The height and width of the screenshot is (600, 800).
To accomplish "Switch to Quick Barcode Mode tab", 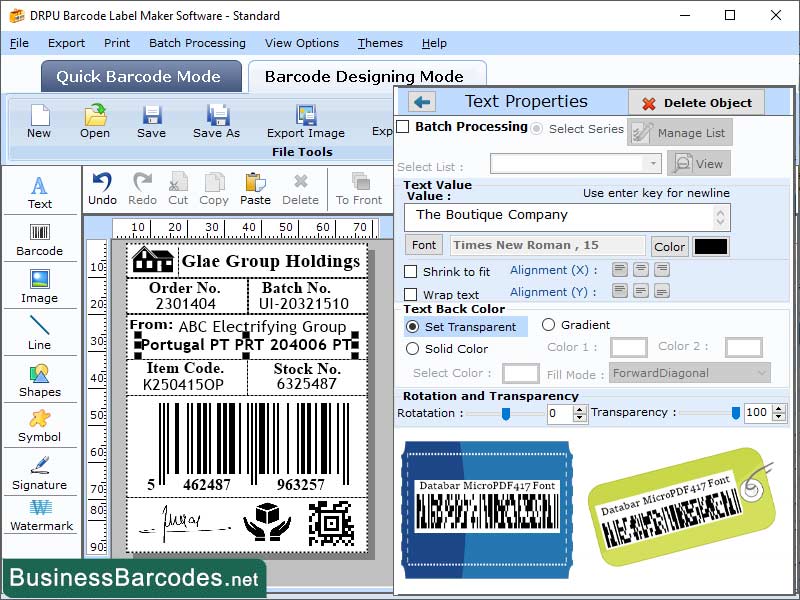I will (x=140, y=76).
